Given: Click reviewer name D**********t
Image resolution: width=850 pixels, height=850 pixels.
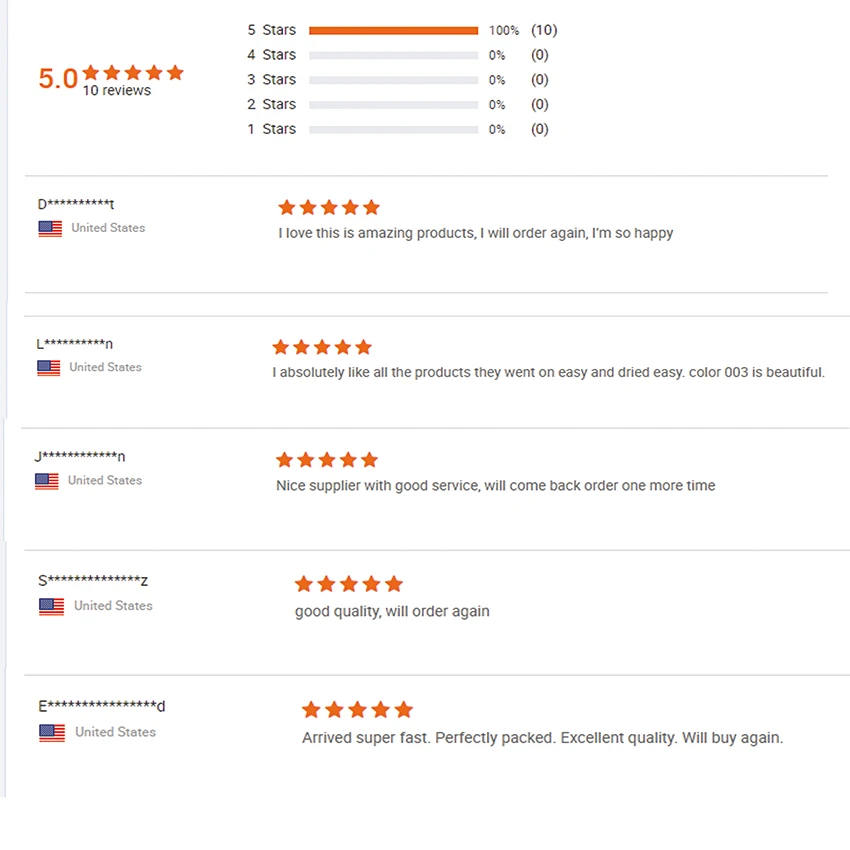Looking at the screenshot, I should click(76, 204).
